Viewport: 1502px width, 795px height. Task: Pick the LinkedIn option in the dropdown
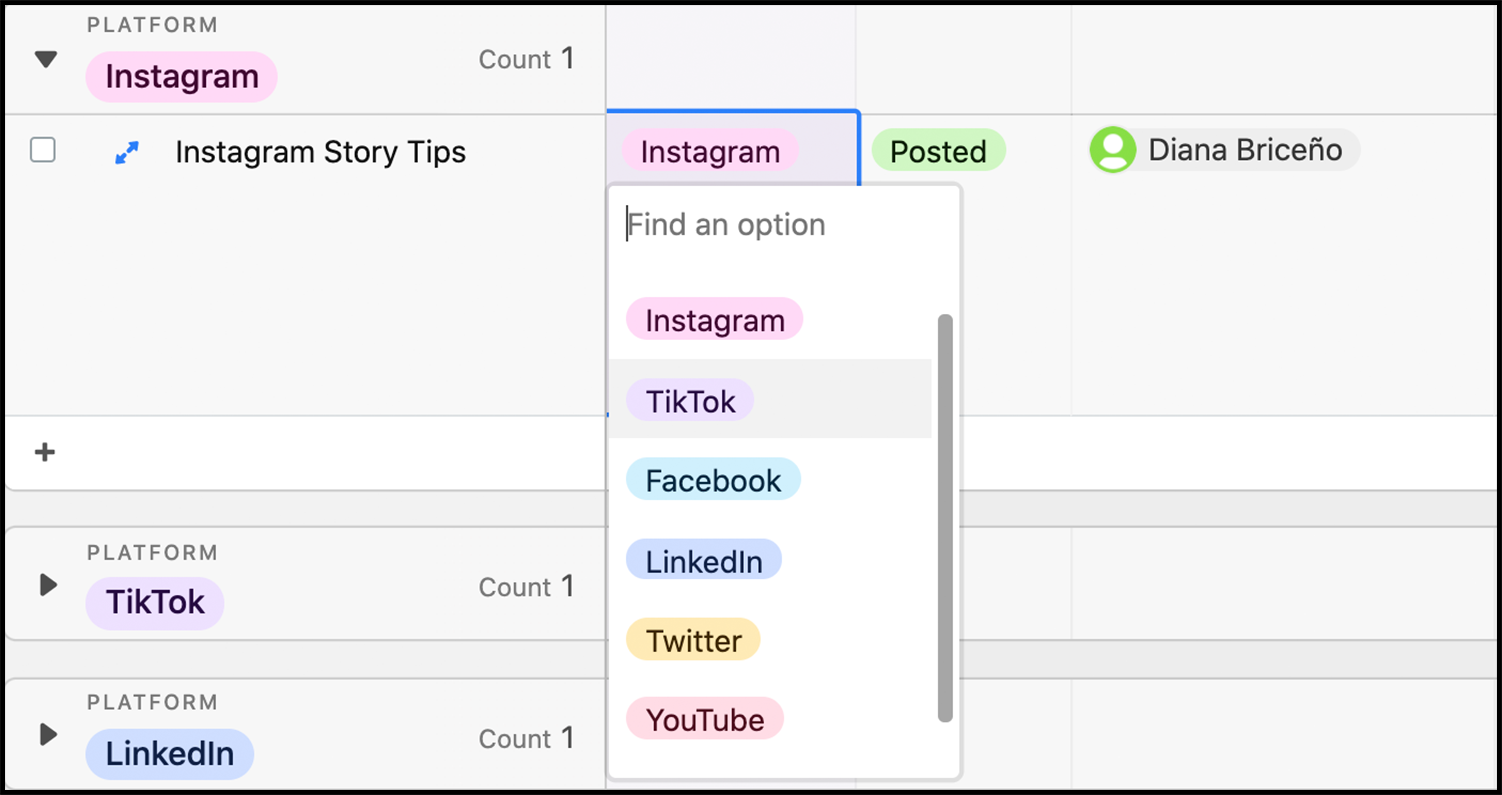tap(704, 560)
